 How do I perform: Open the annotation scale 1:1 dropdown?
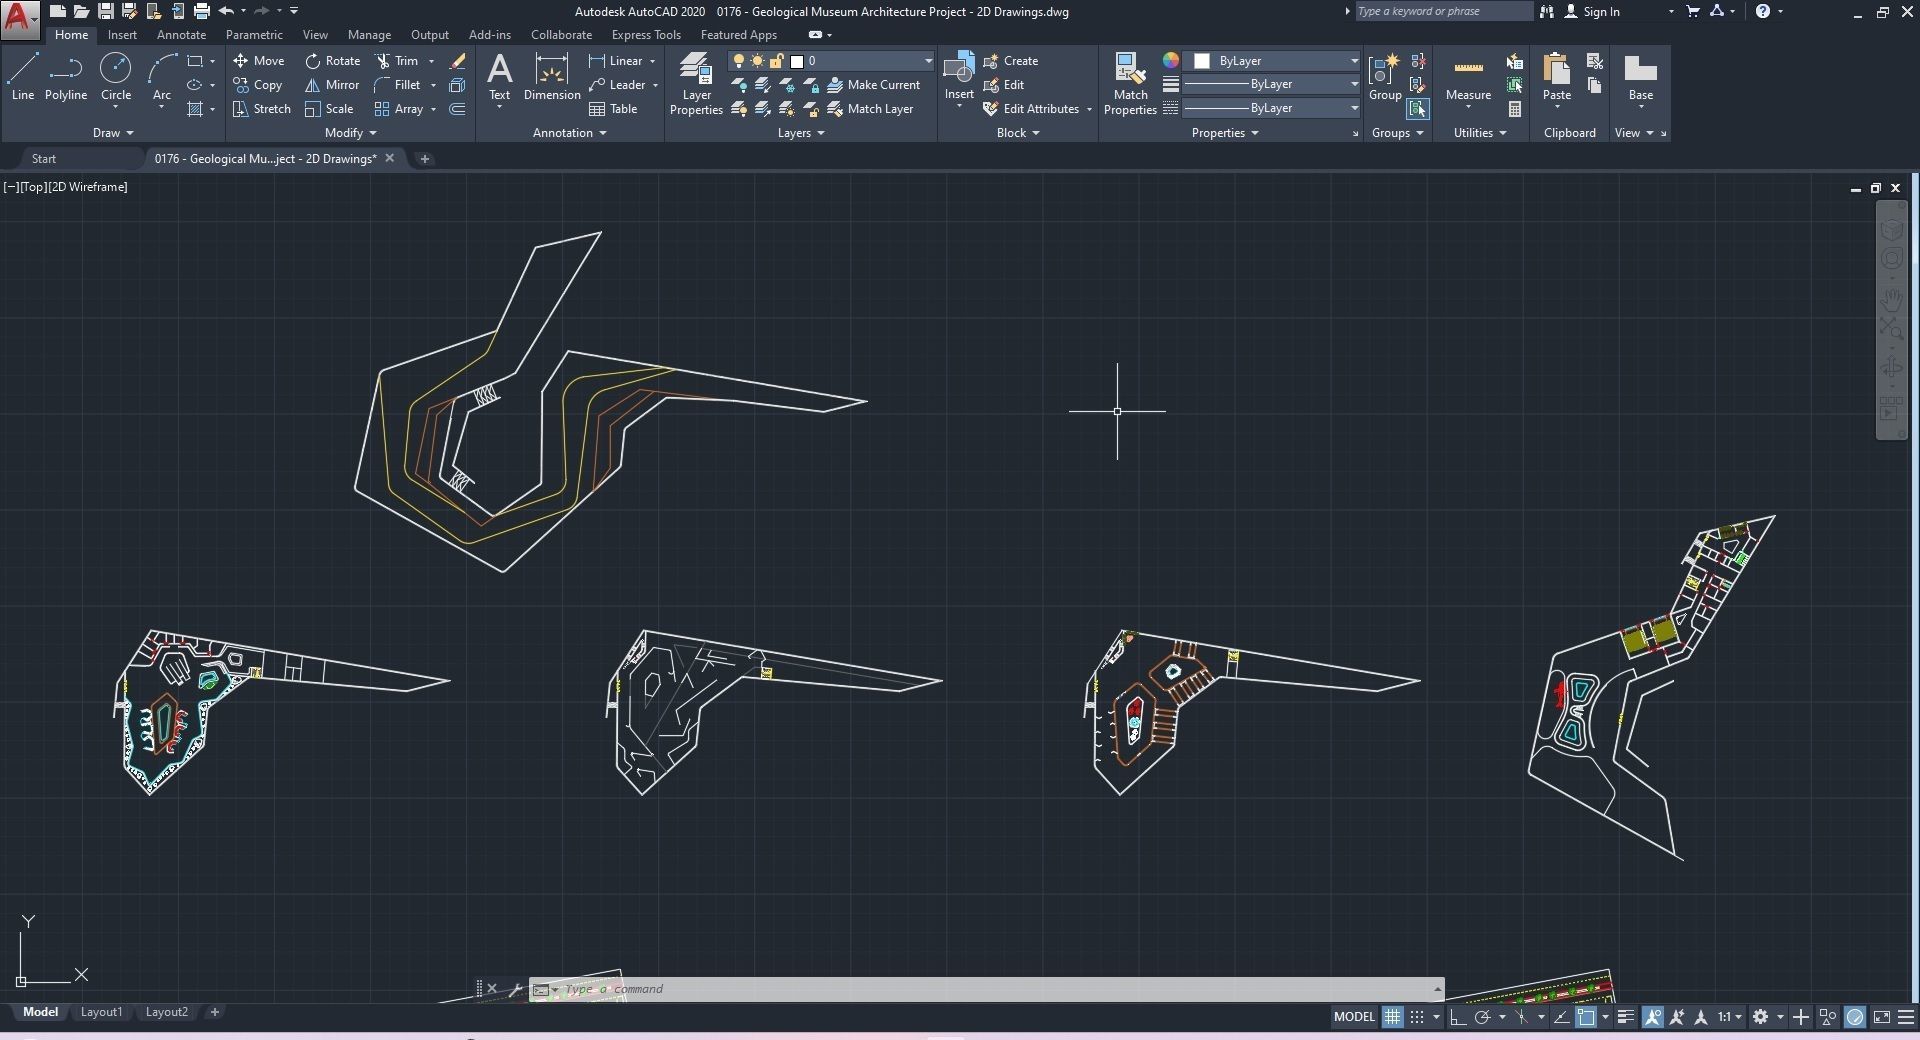(1730, 1017)
